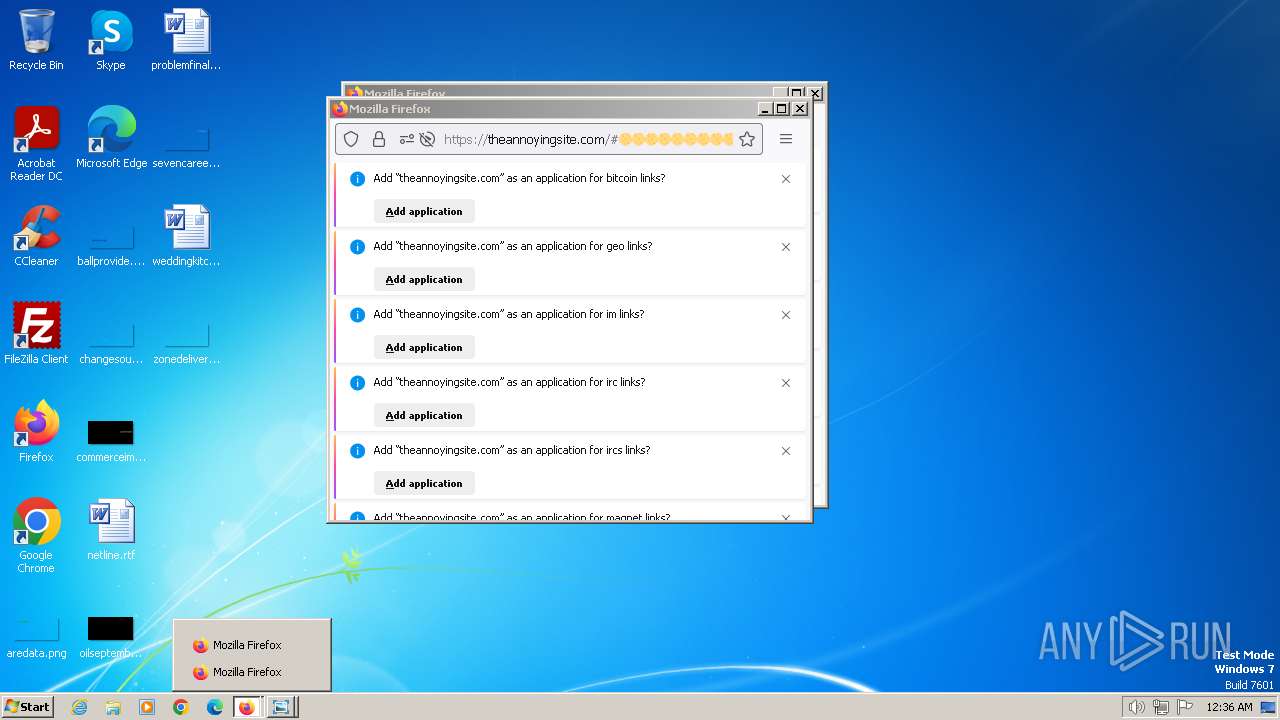The height and width of the screenshot is (720, 1280).
Task: Select the zonedeliver desktop file
Action: pos(186,342)
